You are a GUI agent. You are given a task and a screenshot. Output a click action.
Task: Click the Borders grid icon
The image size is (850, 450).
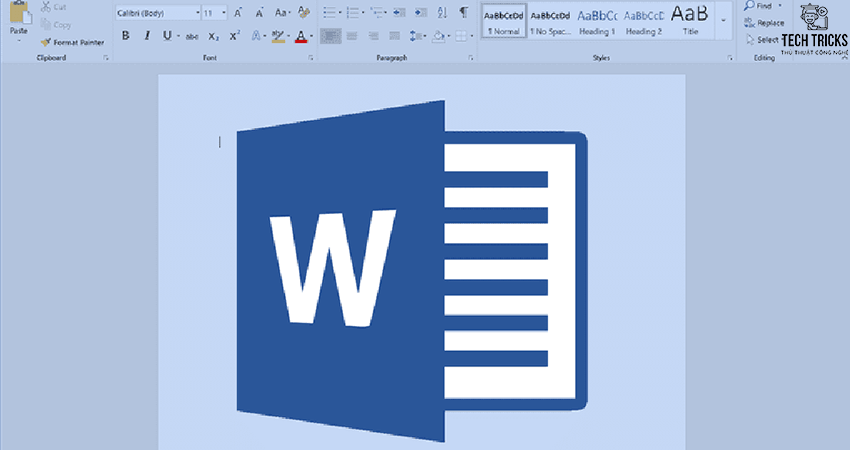pos(461,36)
